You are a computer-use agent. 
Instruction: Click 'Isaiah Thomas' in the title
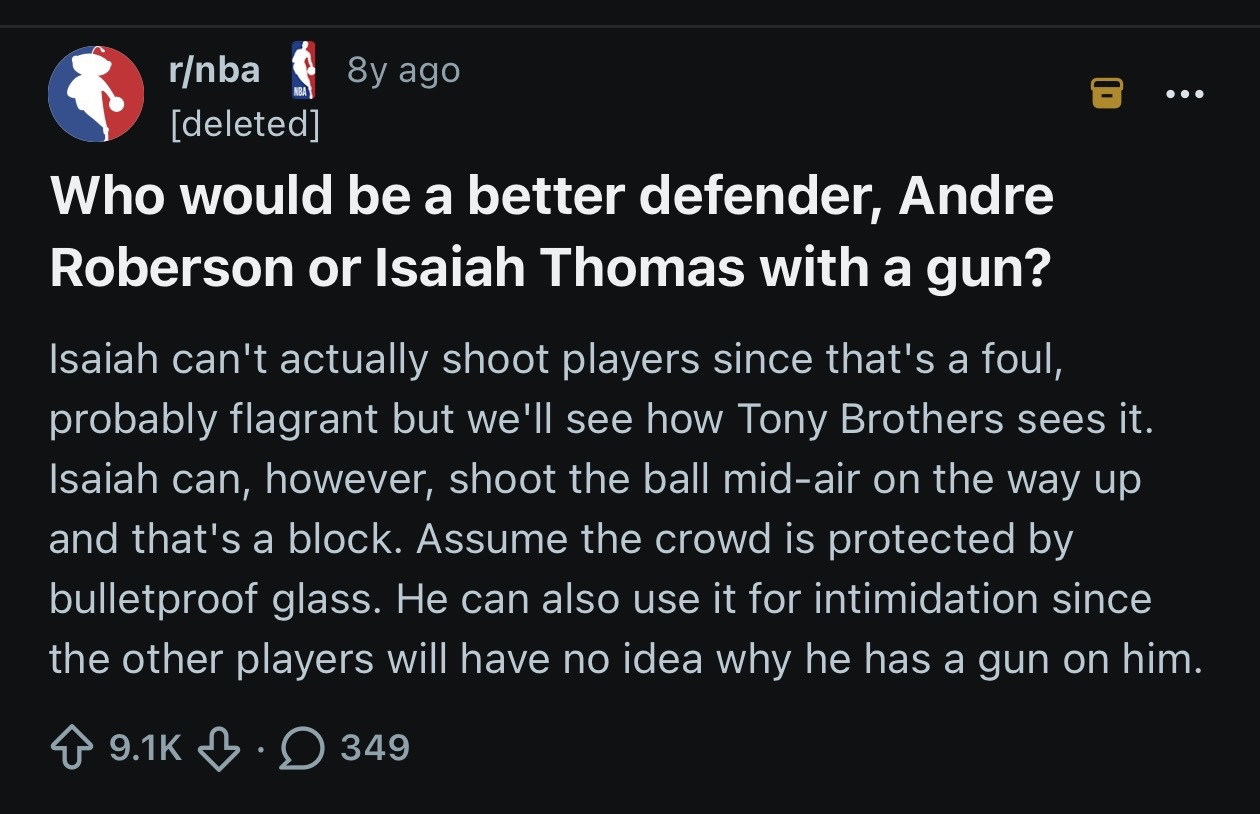[x=560, y=268]
